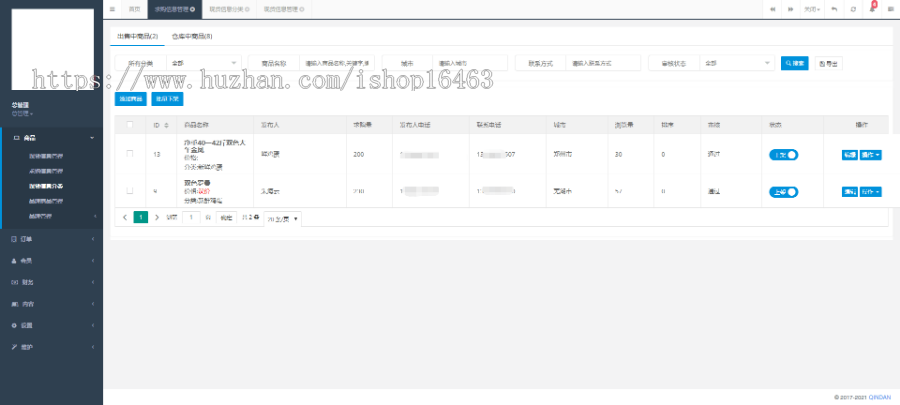
Task: Open the 操作 dropdown for row ID 9
Action: (870, 192)
